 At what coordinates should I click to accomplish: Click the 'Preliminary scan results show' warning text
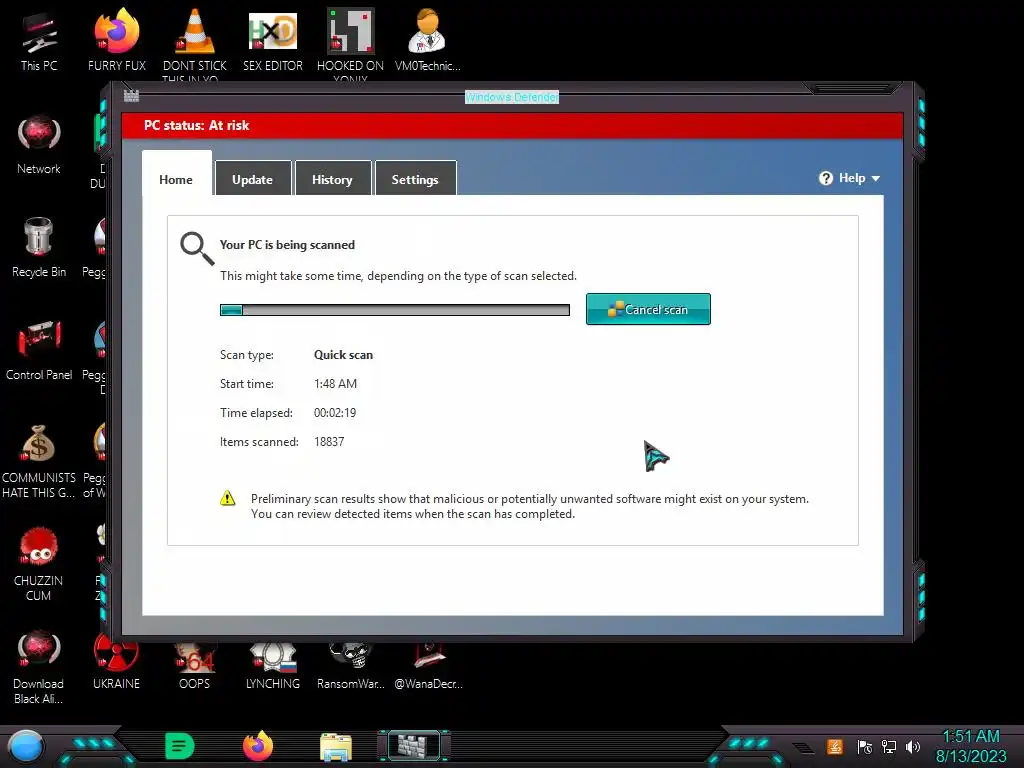(530, 506)
